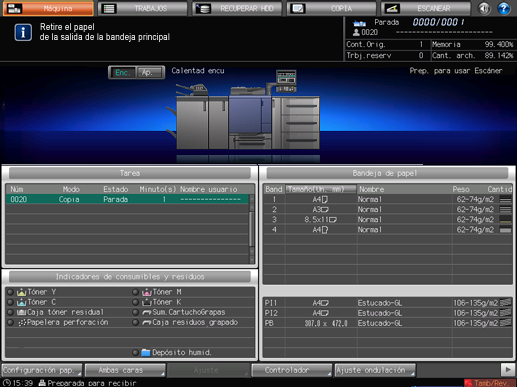Click tray 4 paper quantity level indicator
The height and width of the screenshot is (387, 517).
(506, 230)
